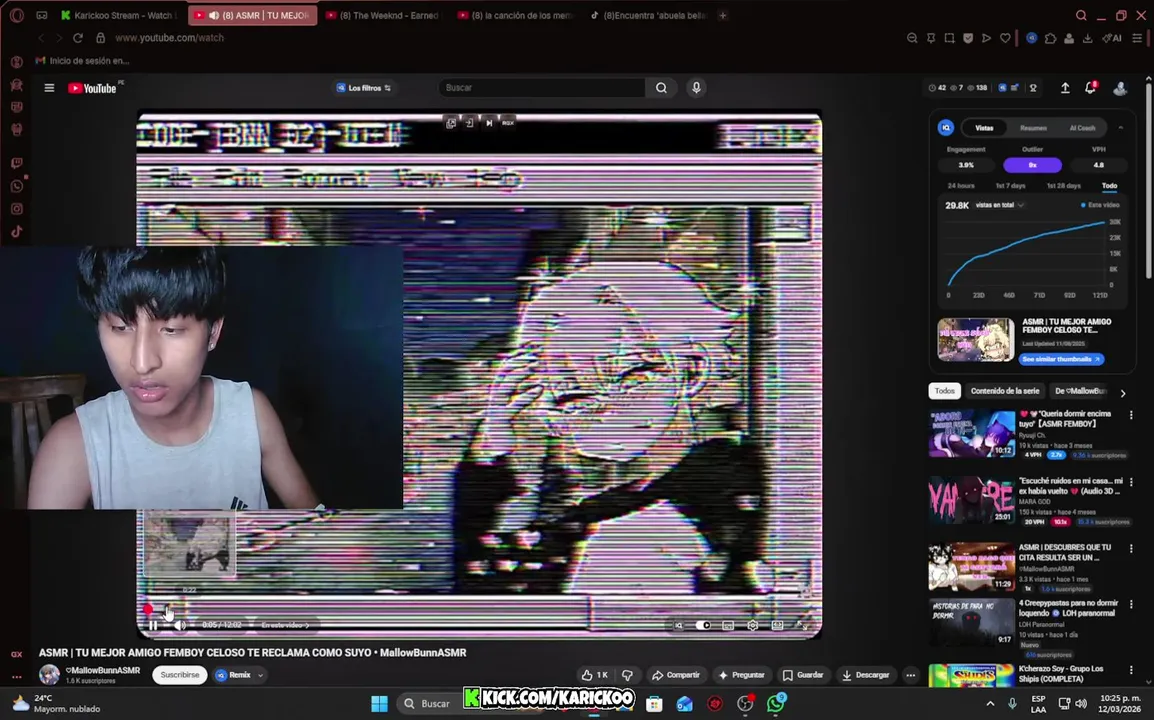Image resolution: width=1154 pixels, height=720 pixels.
Task: Click in the YouTube Buscar search field
Action: 542,88
